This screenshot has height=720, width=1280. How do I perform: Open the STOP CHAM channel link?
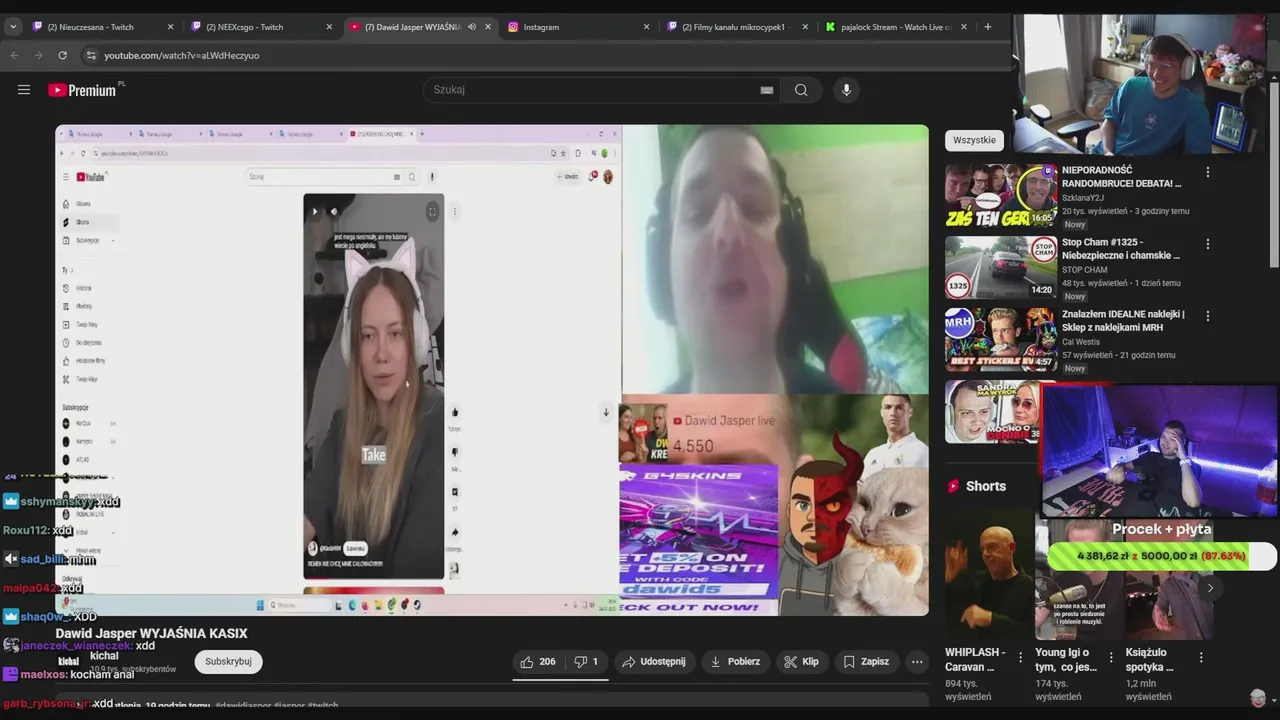coord(1085,270)
